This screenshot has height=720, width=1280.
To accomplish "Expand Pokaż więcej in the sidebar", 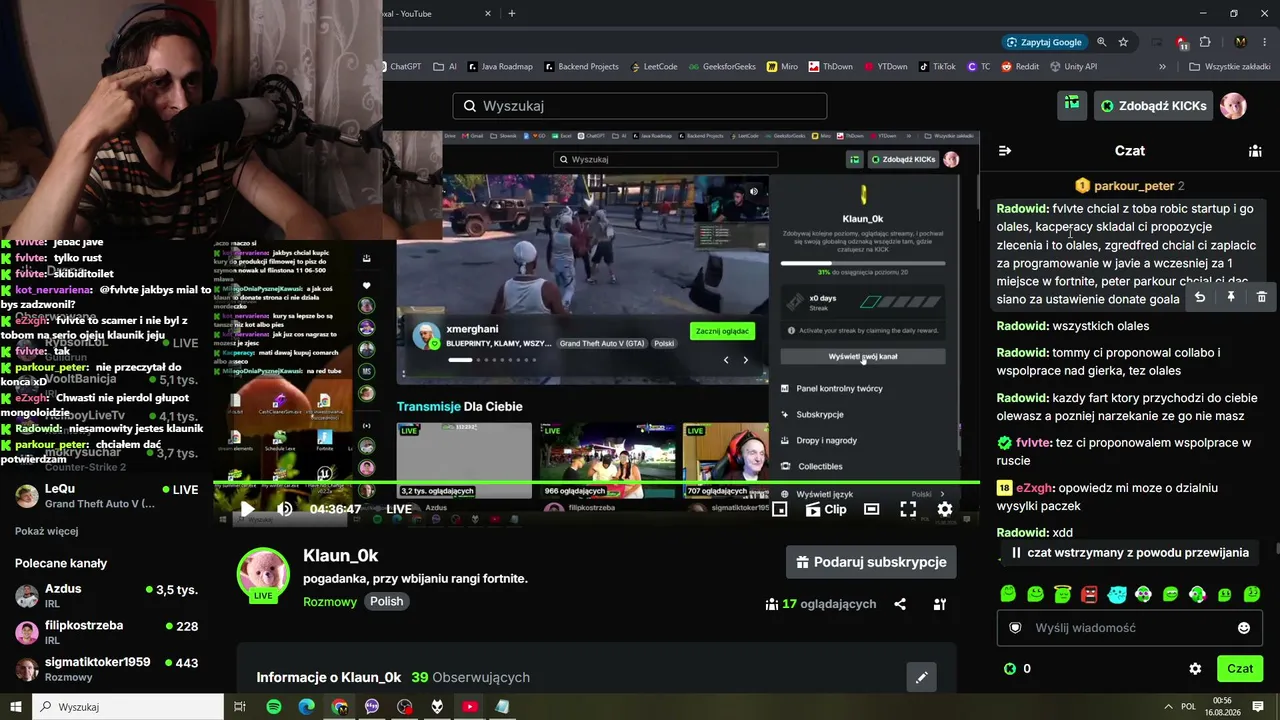I will pos(46,531).
